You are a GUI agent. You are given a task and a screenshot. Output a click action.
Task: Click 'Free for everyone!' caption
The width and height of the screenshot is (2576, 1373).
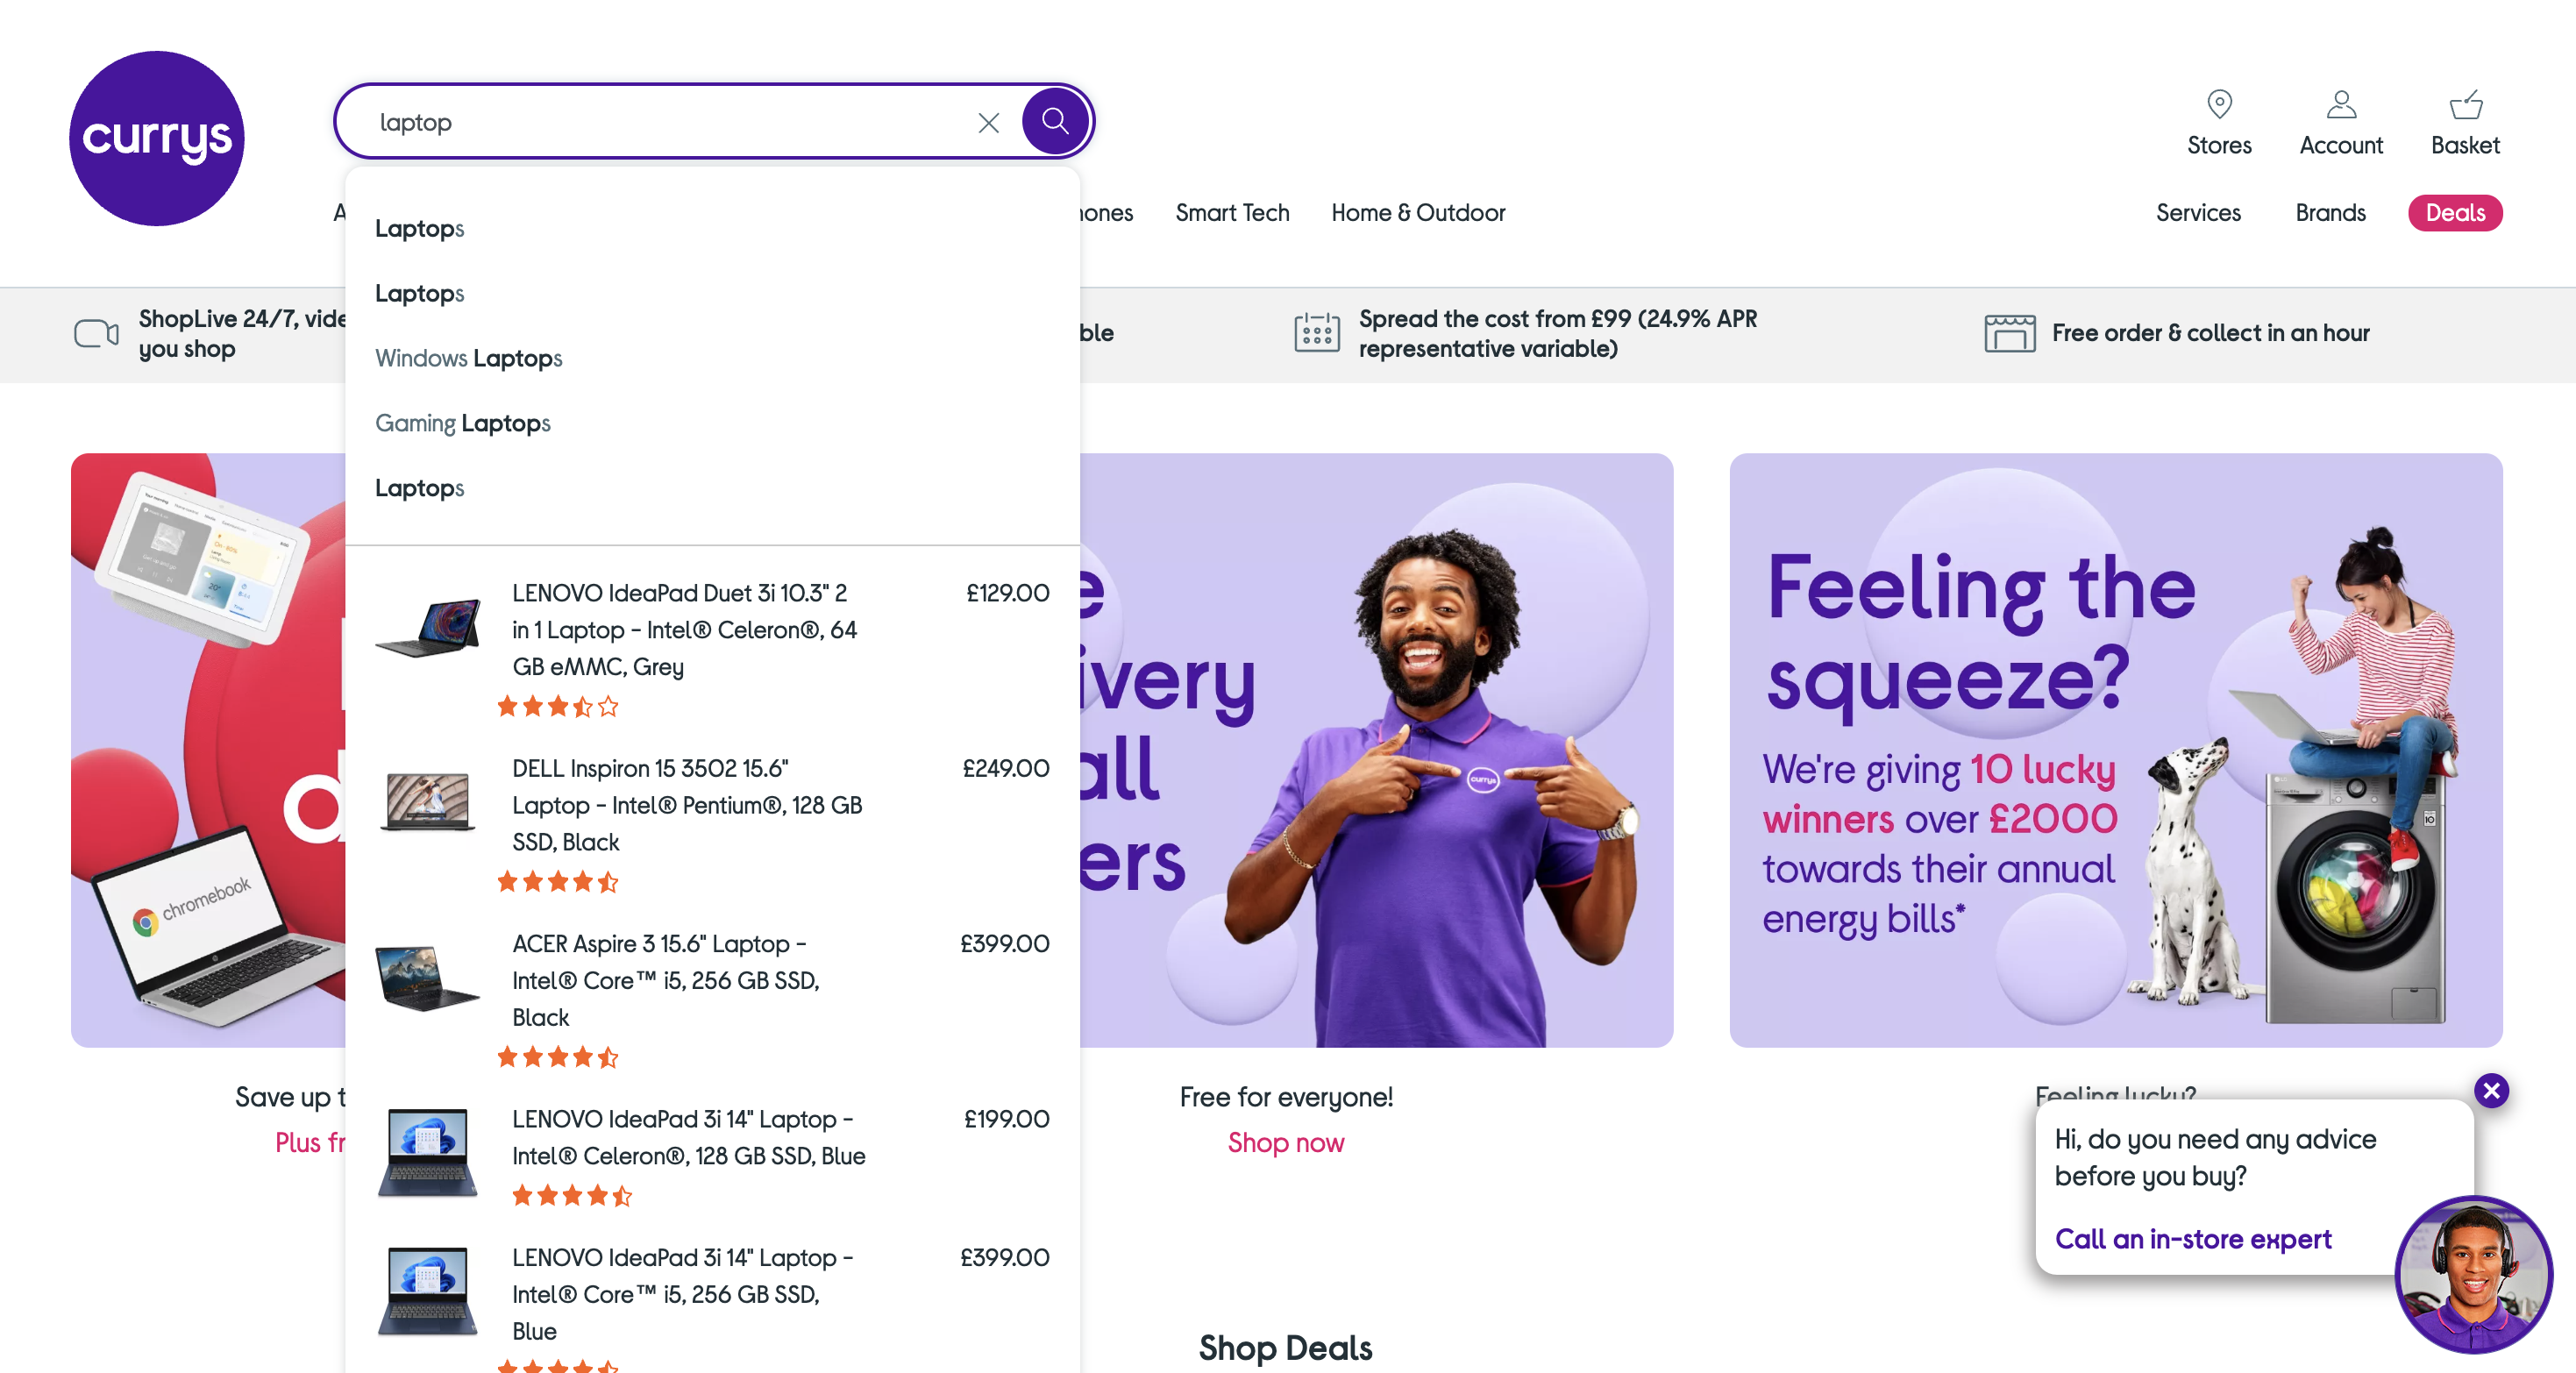[x=1286, y=1097]
